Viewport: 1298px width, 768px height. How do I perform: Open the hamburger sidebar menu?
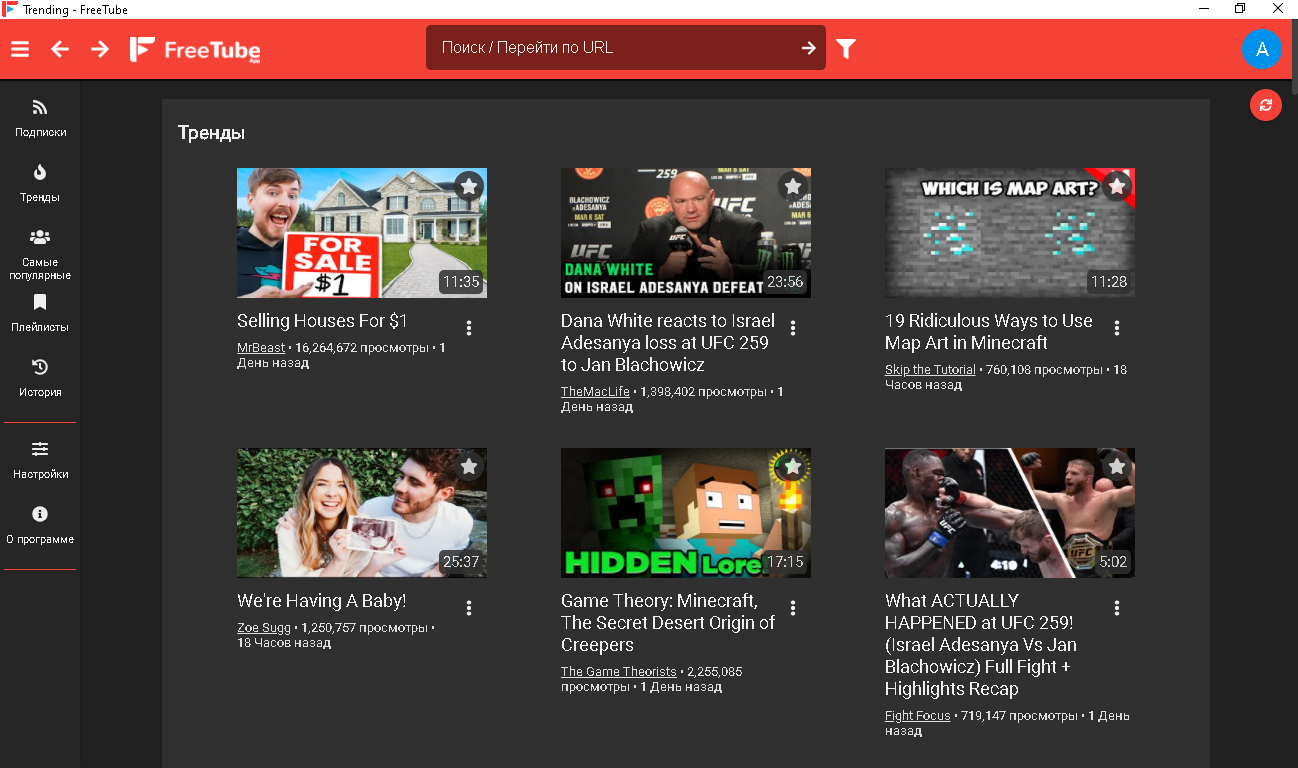(x=20, y=49)
